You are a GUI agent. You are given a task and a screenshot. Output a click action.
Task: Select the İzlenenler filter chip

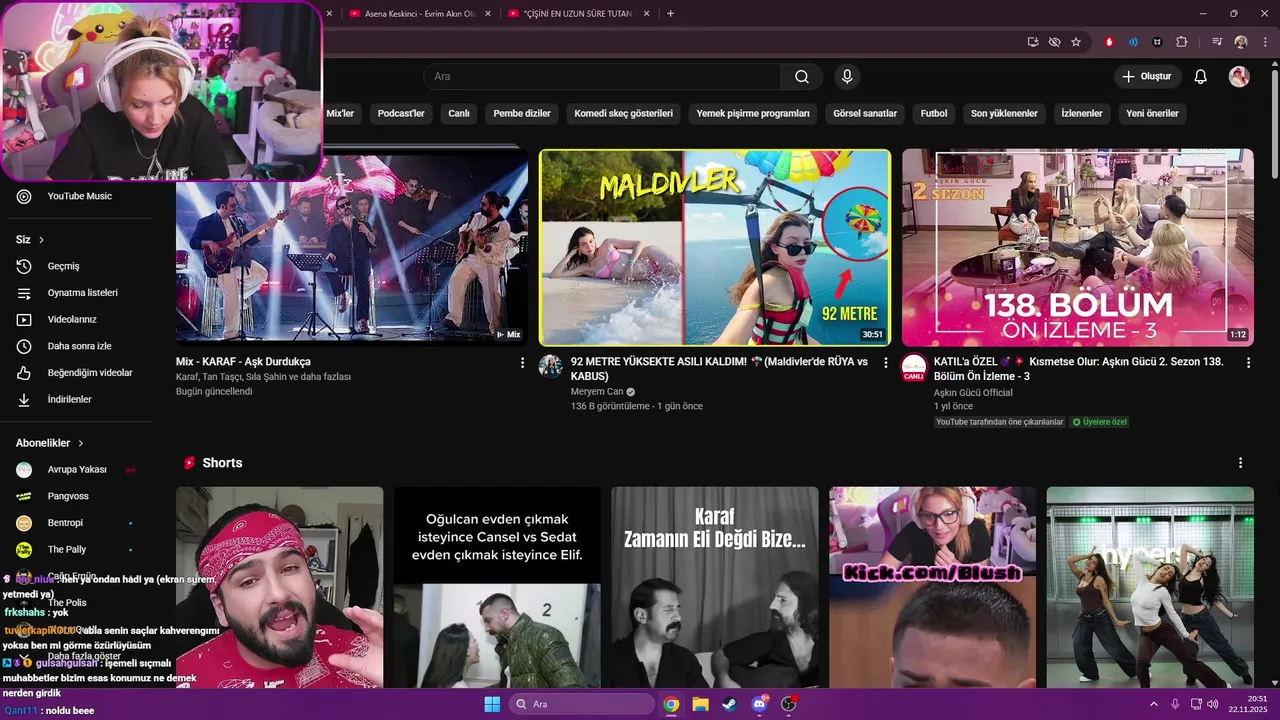coord(1082,114)
